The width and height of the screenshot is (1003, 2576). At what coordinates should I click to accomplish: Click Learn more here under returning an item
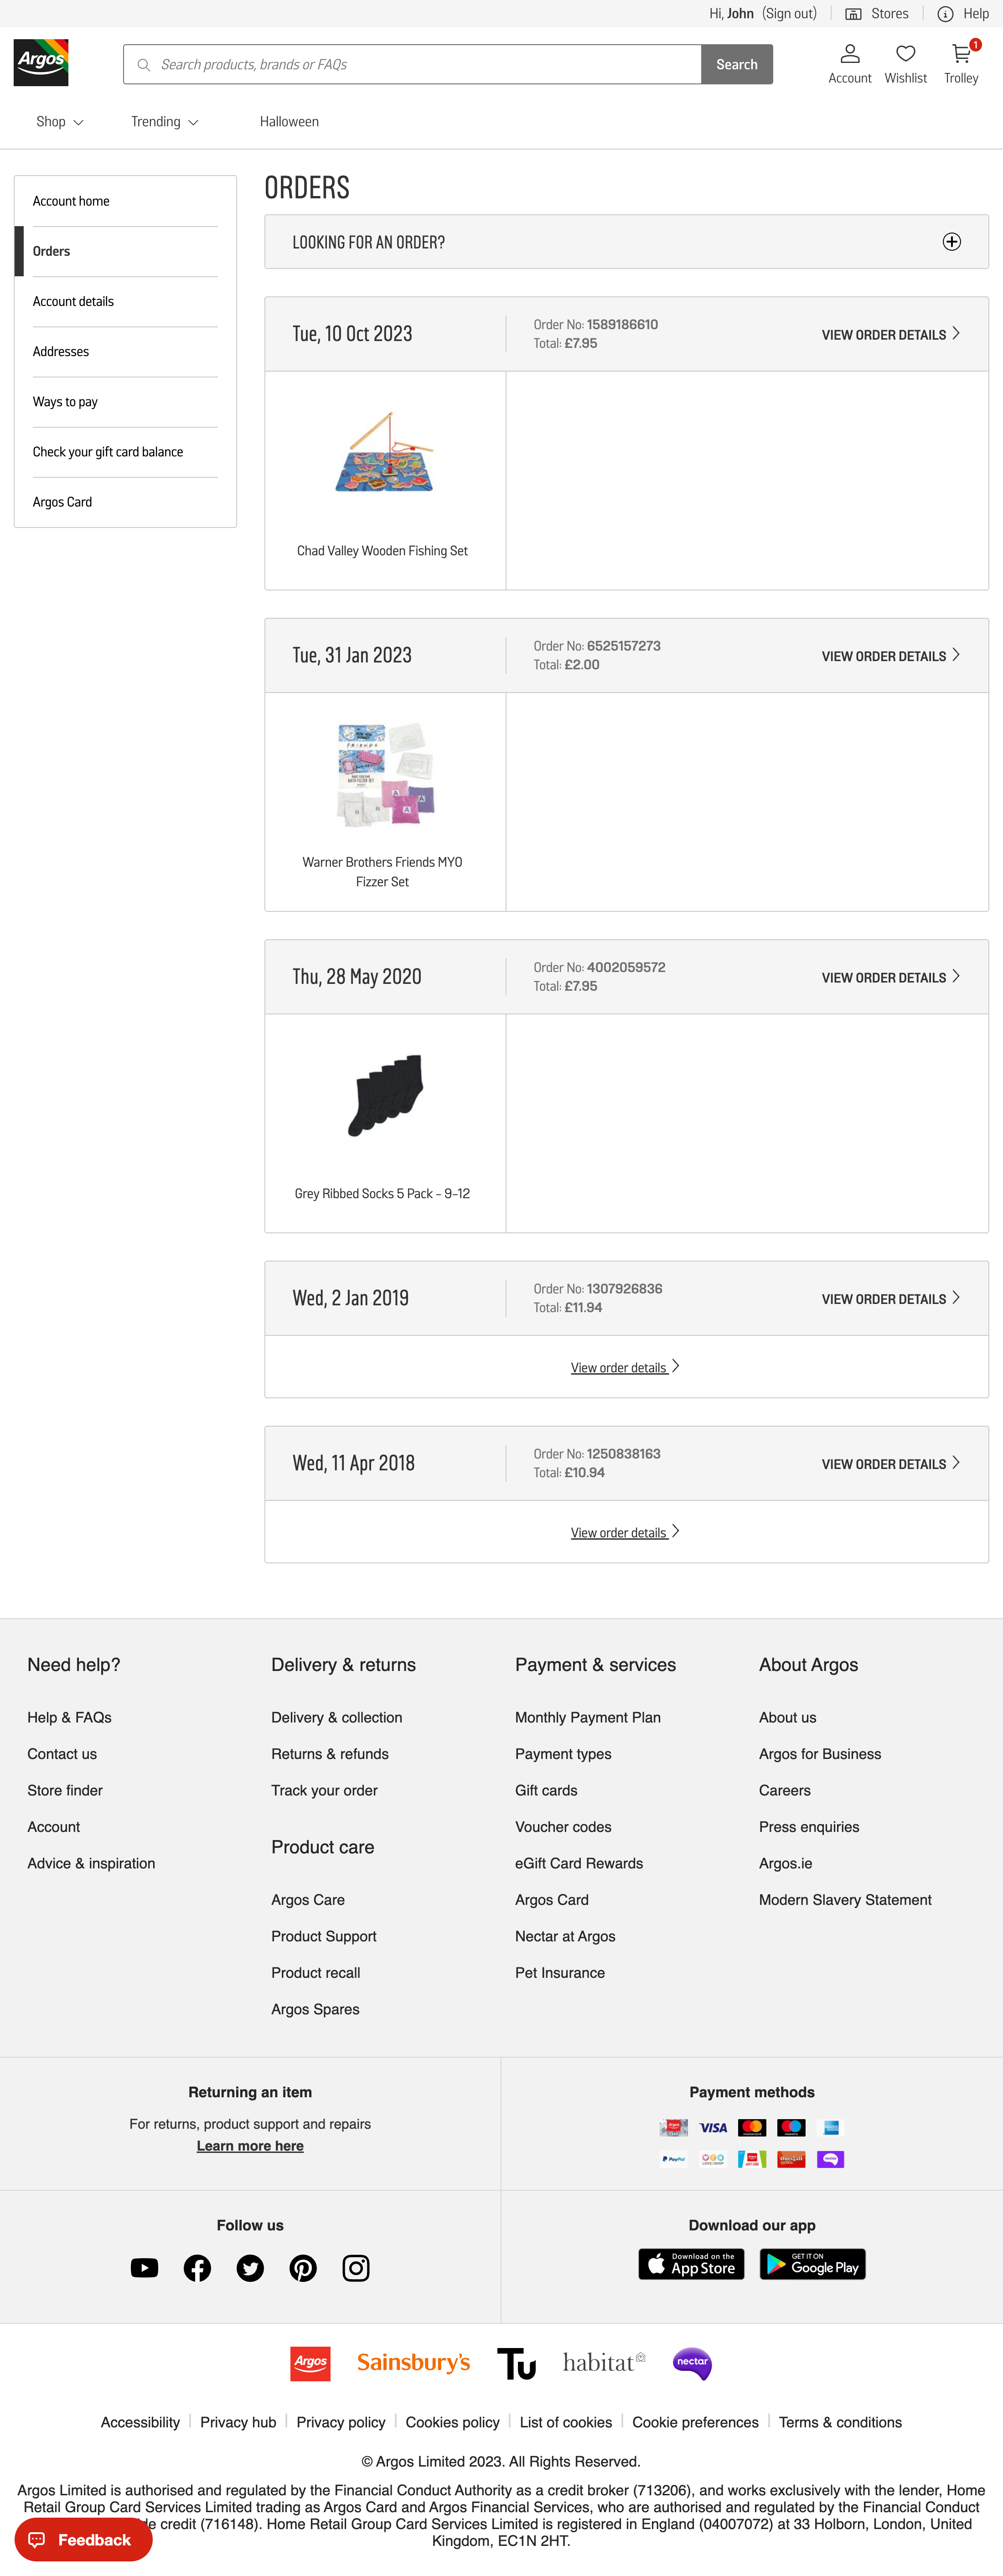tap(249, 2145)
